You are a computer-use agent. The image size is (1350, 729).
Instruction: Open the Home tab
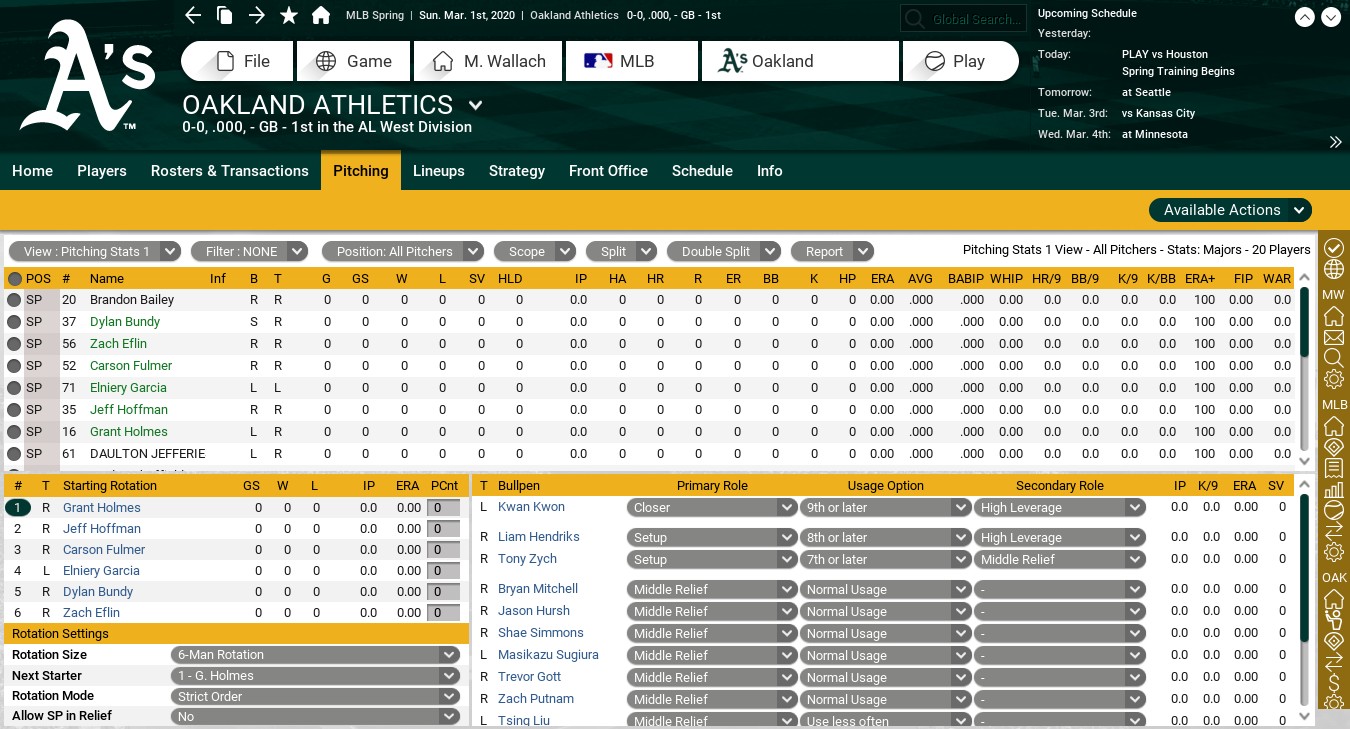pyautogui.click(x=32, y=171)
